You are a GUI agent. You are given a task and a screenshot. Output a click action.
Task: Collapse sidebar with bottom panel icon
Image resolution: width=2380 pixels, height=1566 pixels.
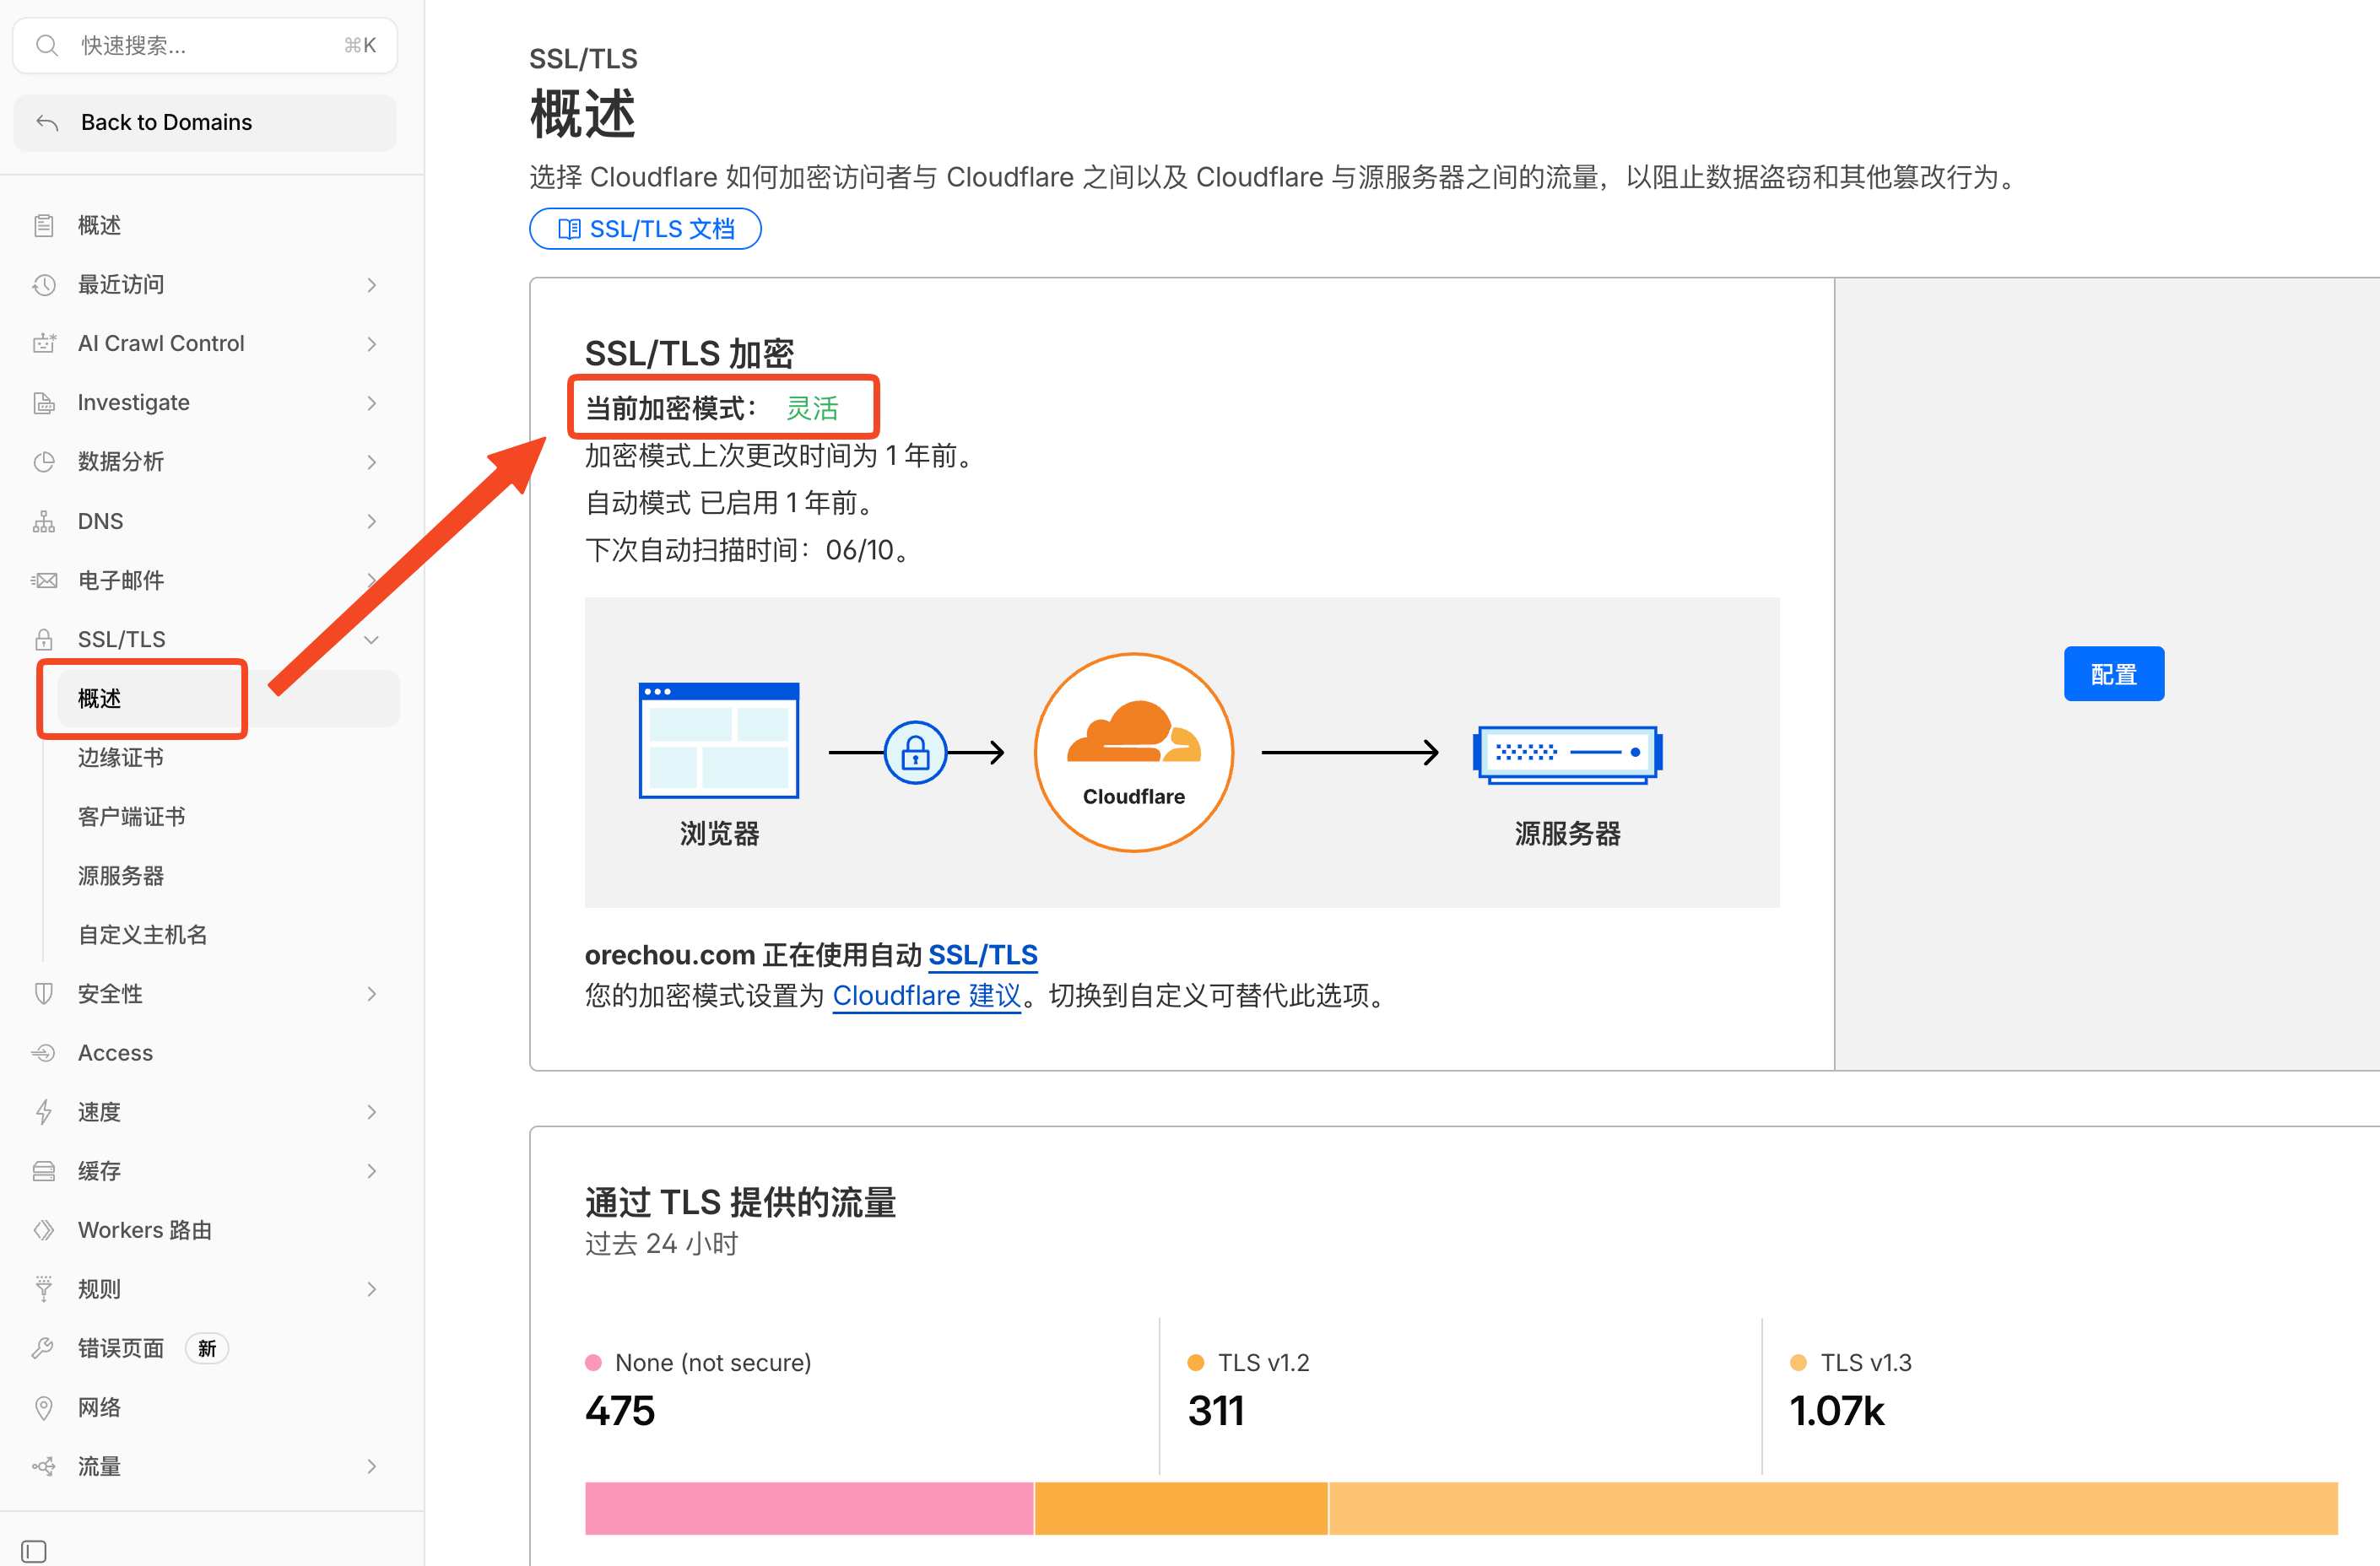click(x=34, y=1551)
